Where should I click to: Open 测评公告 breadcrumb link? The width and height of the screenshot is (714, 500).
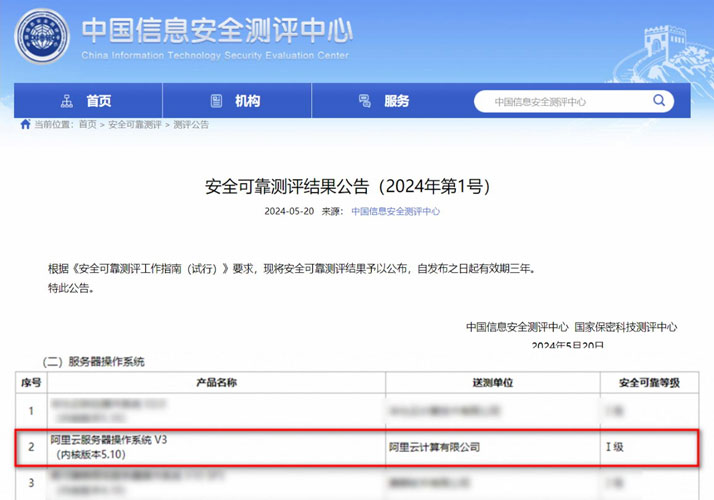pos(191,125)
